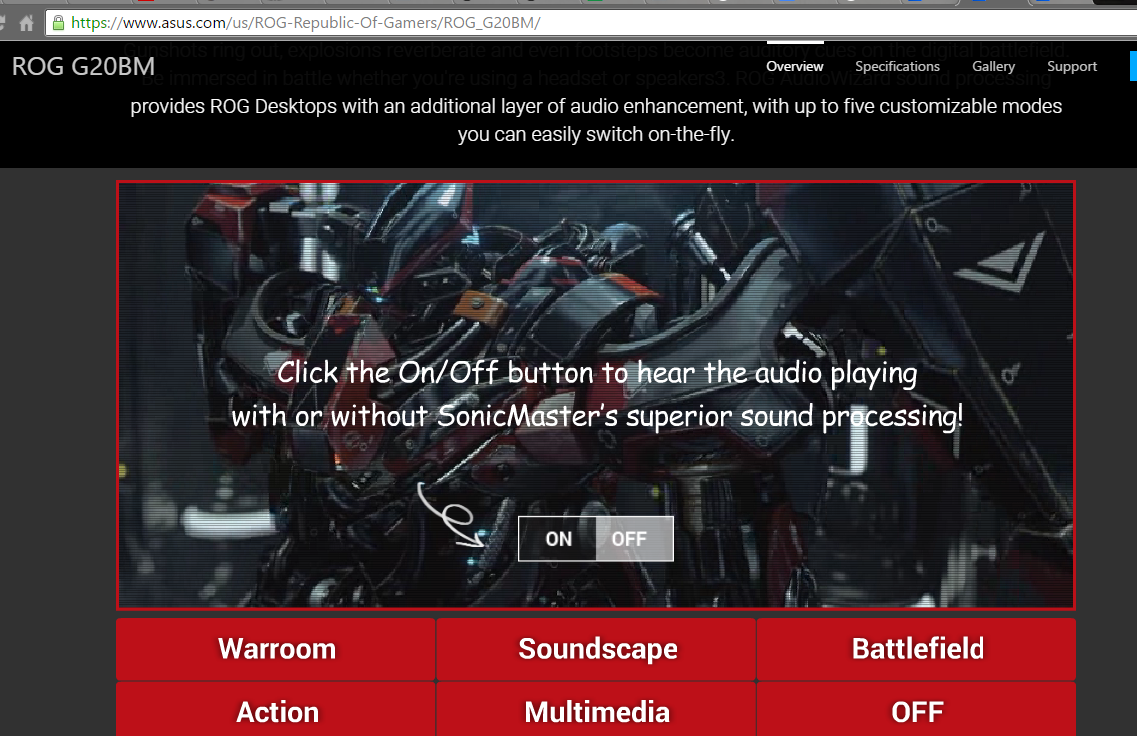Click the red OFF mode button
1137x736 pixels.
tap(917, 710)
